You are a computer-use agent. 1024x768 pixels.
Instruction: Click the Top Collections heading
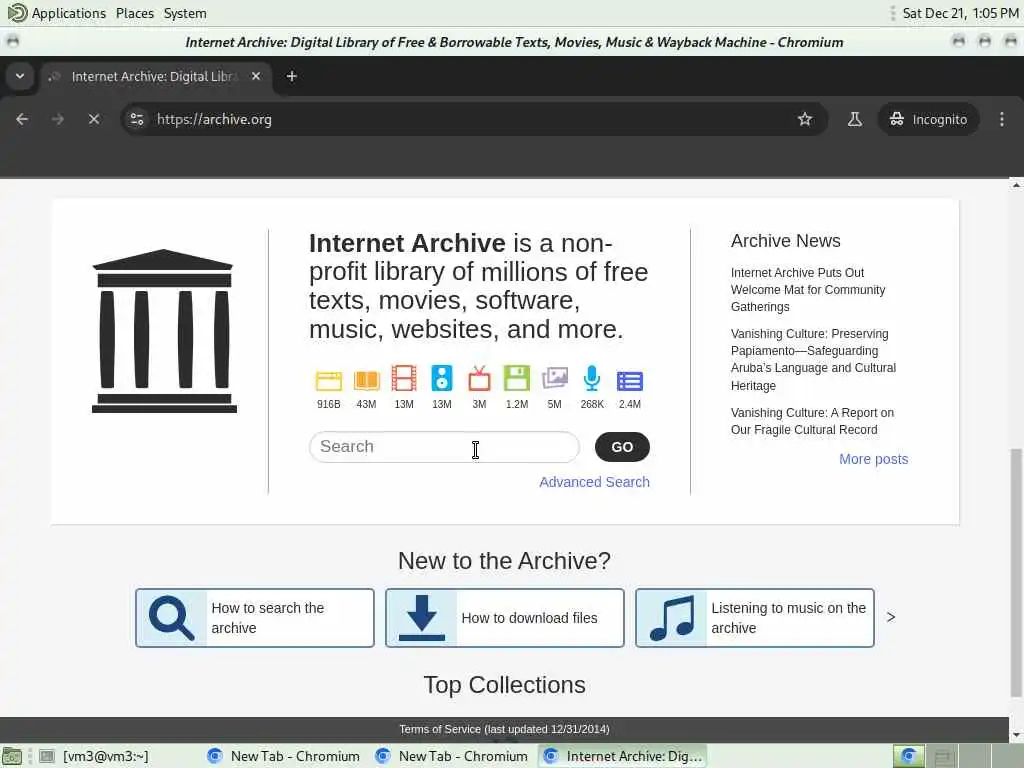click(504, 685)
